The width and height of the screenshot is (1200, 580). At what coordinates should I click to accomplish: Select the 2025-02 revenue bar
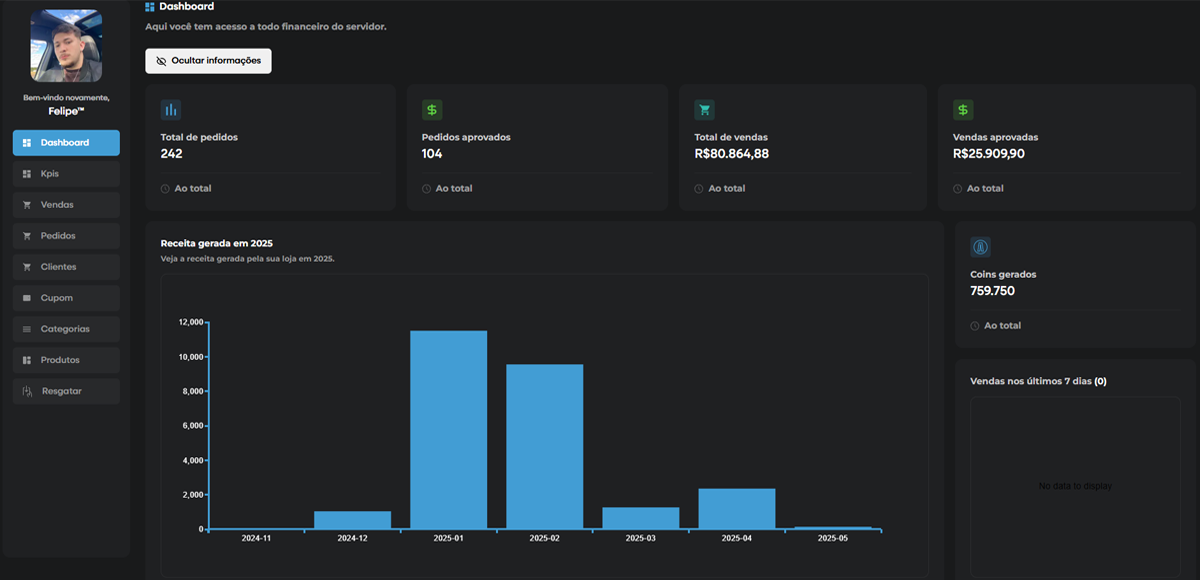544,447
